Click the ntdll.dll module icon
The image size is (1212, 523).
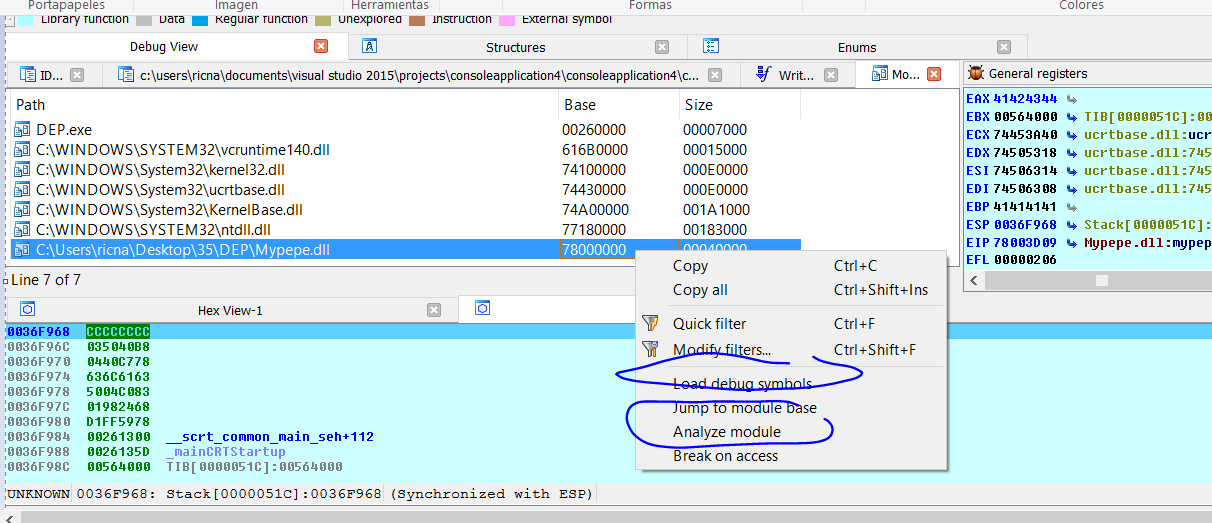pyautogui.click(x=23, y=230)
